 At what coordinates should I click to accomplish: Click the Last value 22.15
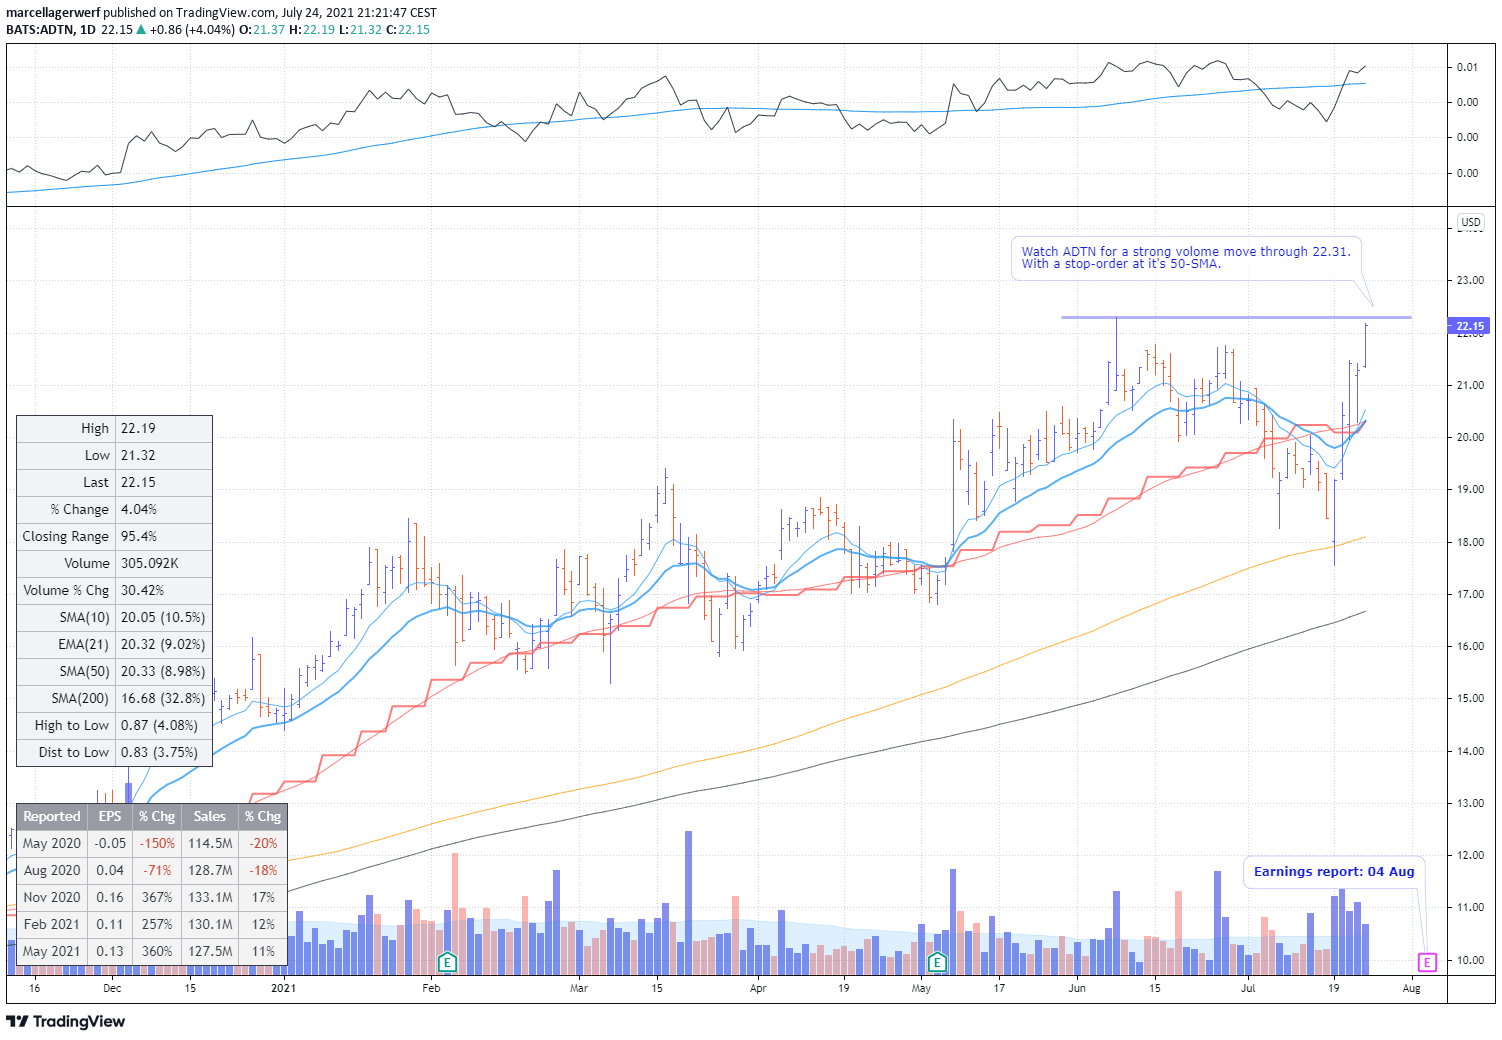pos(138,483)
